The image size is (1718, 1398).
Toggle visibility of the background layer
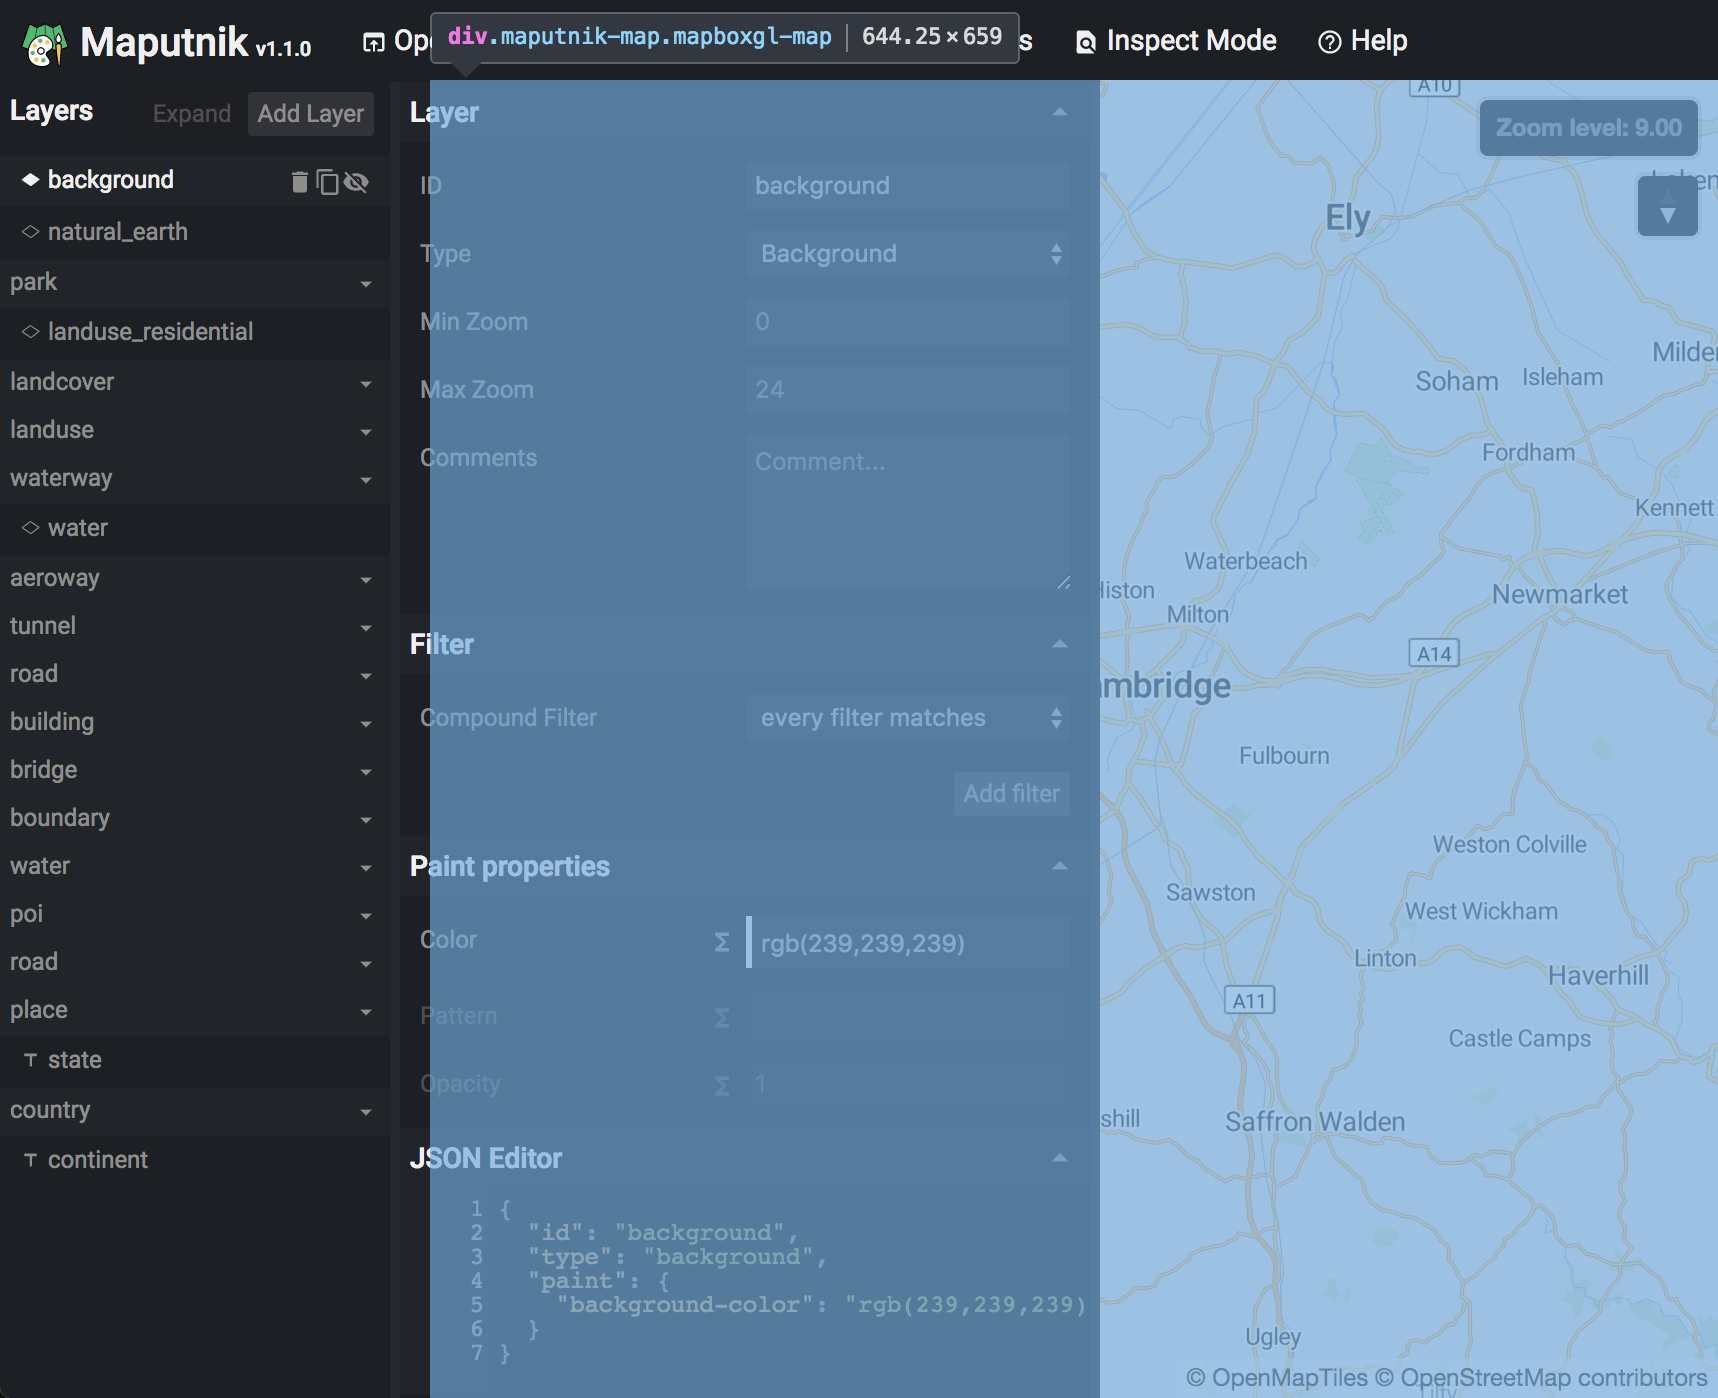click(x=357, y=181)
